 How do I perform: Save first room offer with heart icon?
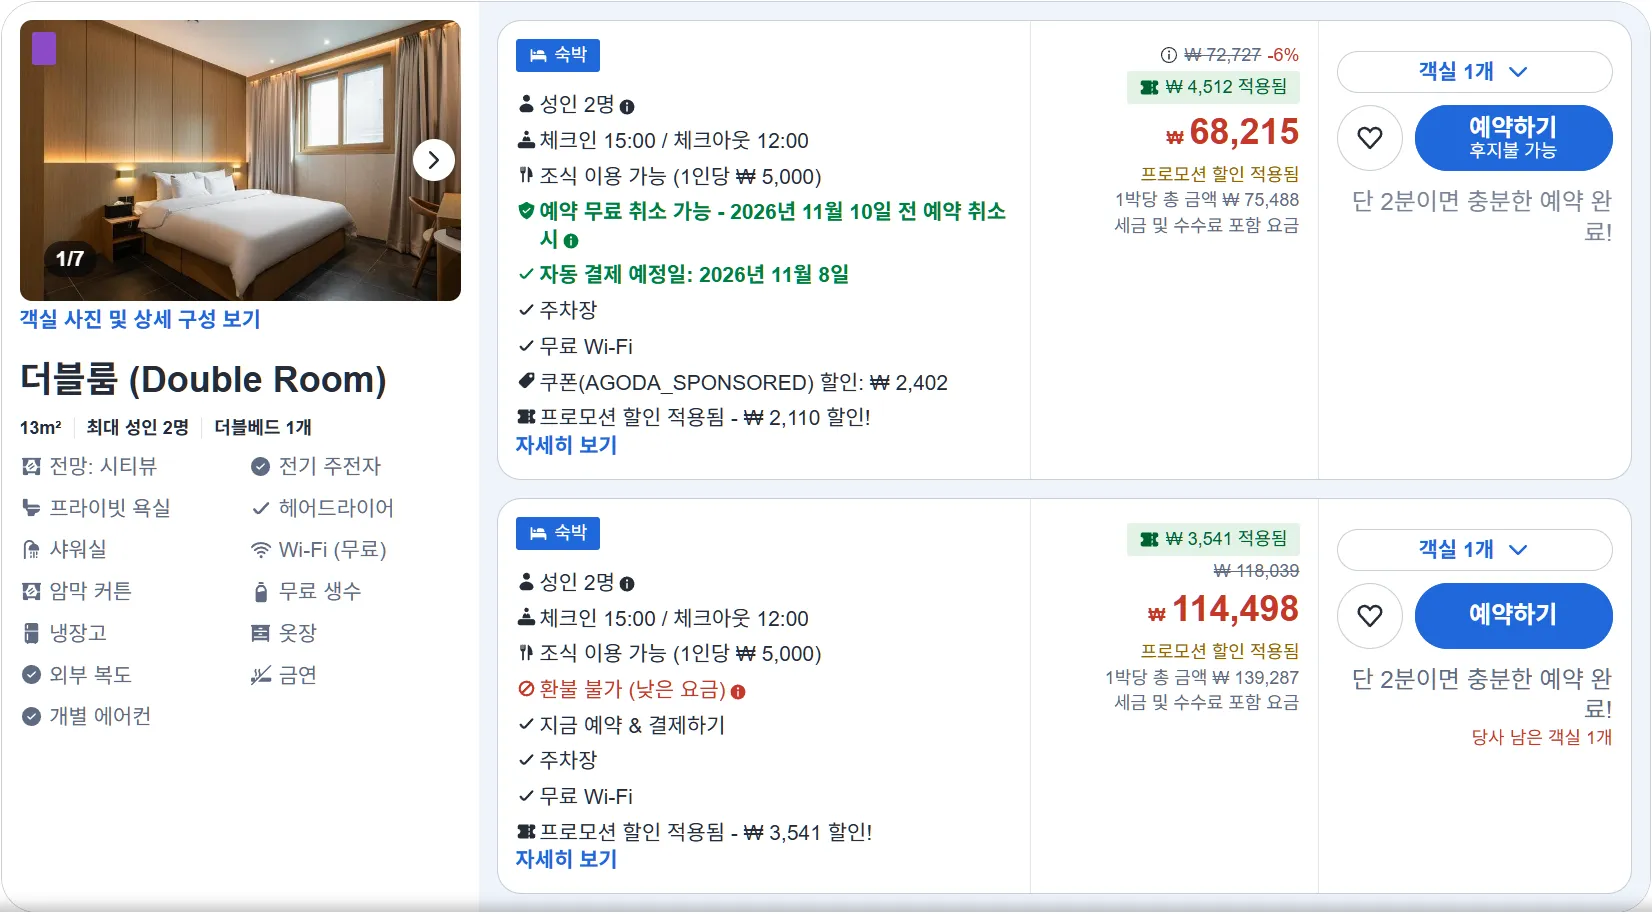click(x=1370, y=138)
